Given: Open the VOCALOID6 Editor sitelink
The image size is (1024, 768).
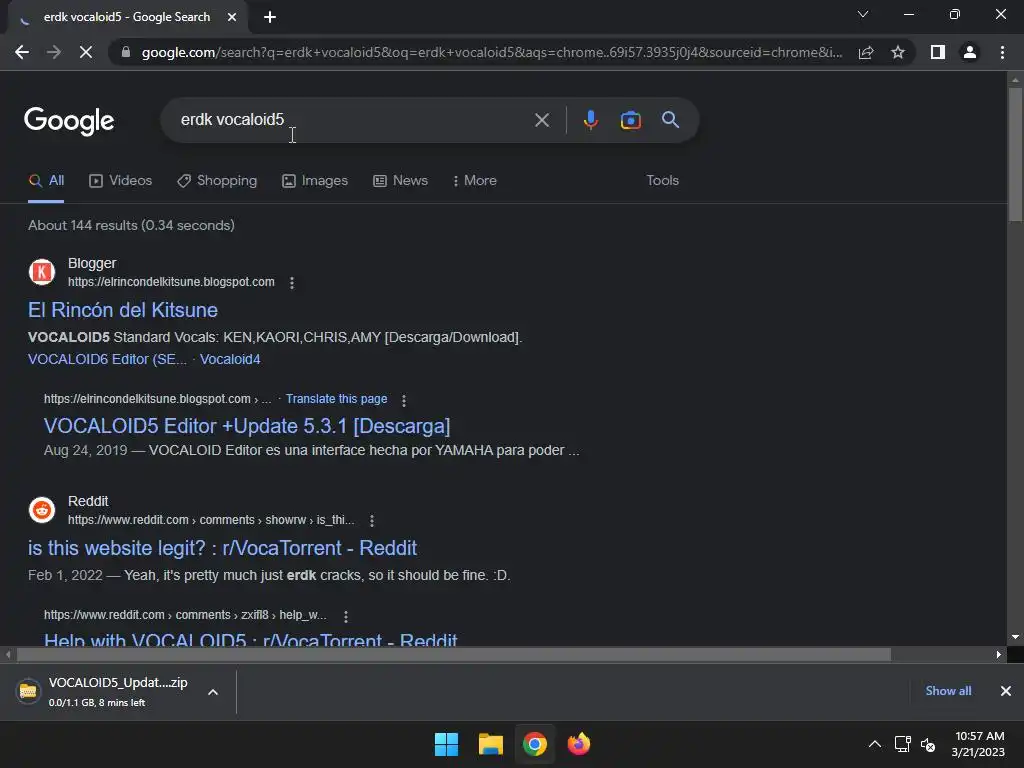Looking at the screenshot, I should click(x=107, y=359).
